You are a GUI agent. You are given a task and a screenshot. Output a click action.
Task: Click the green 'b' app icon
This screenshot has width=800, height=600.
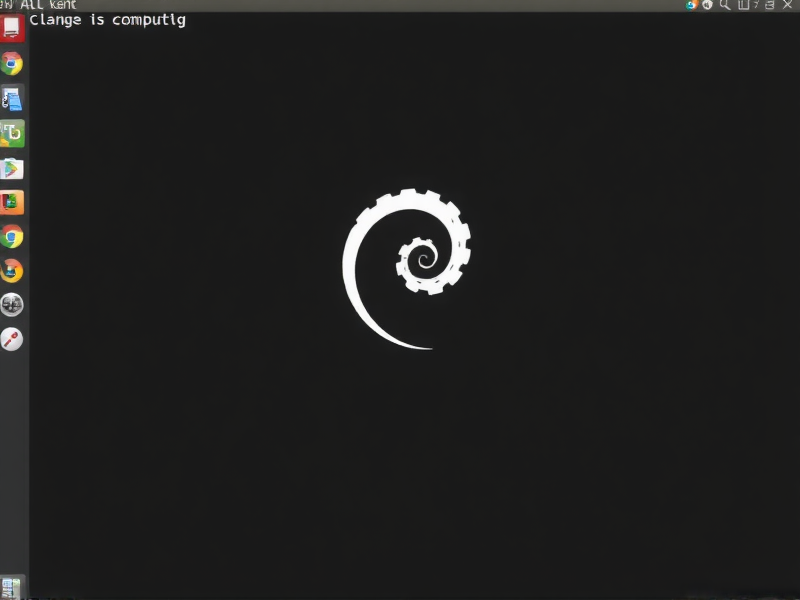12,133
